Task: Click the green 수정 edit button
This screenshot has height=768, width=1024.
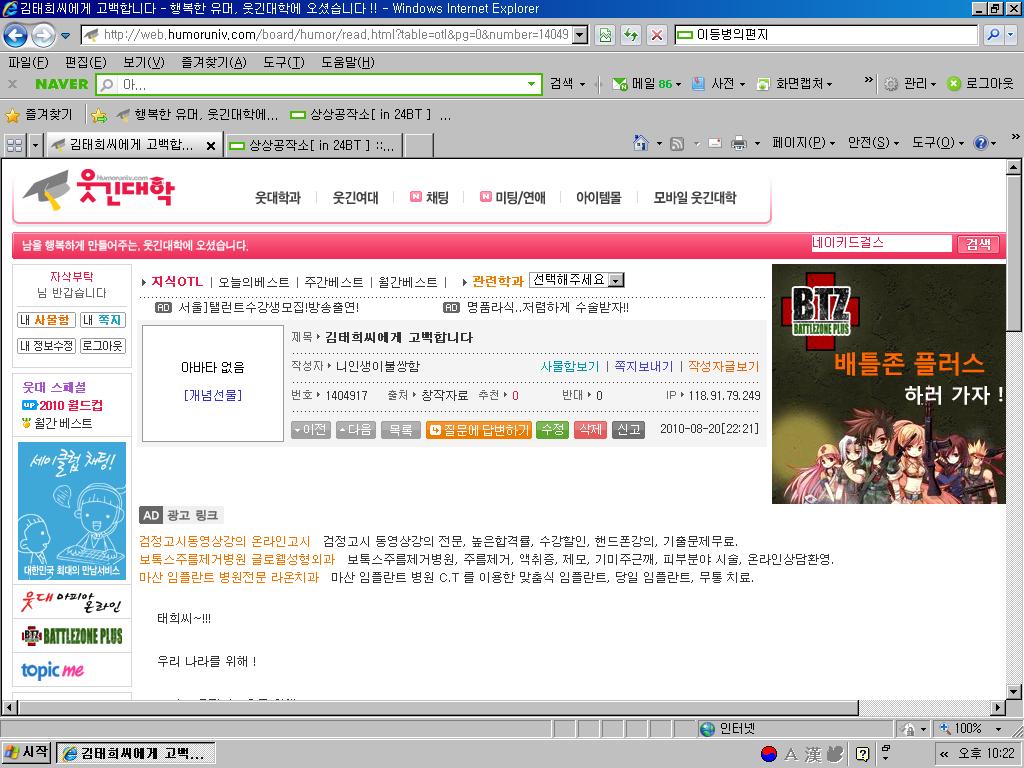Action: point(552,430)
